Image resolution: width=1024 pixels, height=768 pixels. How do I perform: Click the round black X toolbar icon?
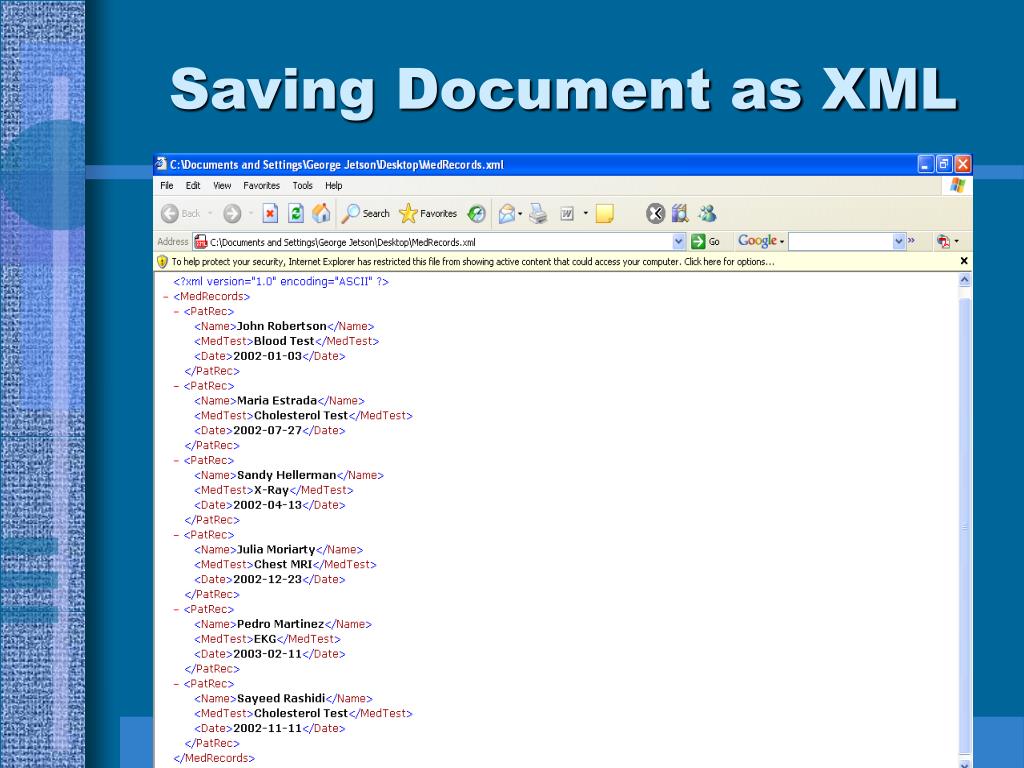(655, 214)
